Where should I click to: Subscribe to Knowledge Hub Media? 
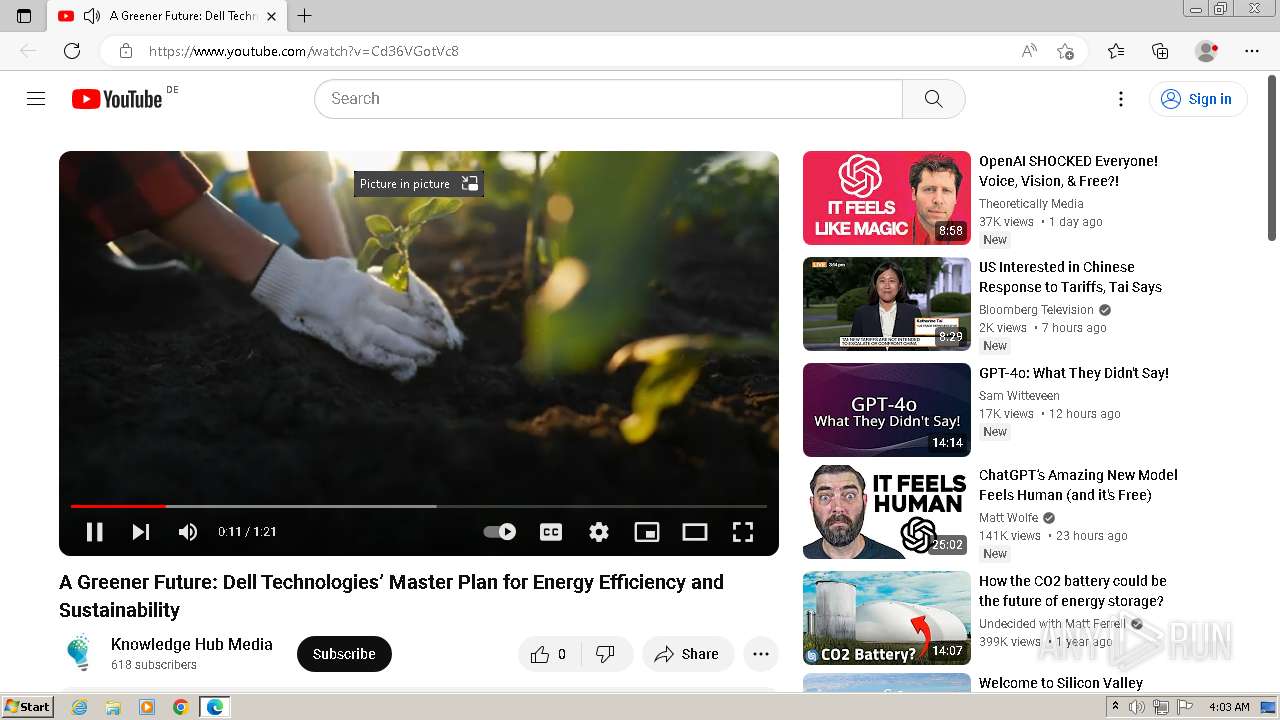(x=344, y=654)
